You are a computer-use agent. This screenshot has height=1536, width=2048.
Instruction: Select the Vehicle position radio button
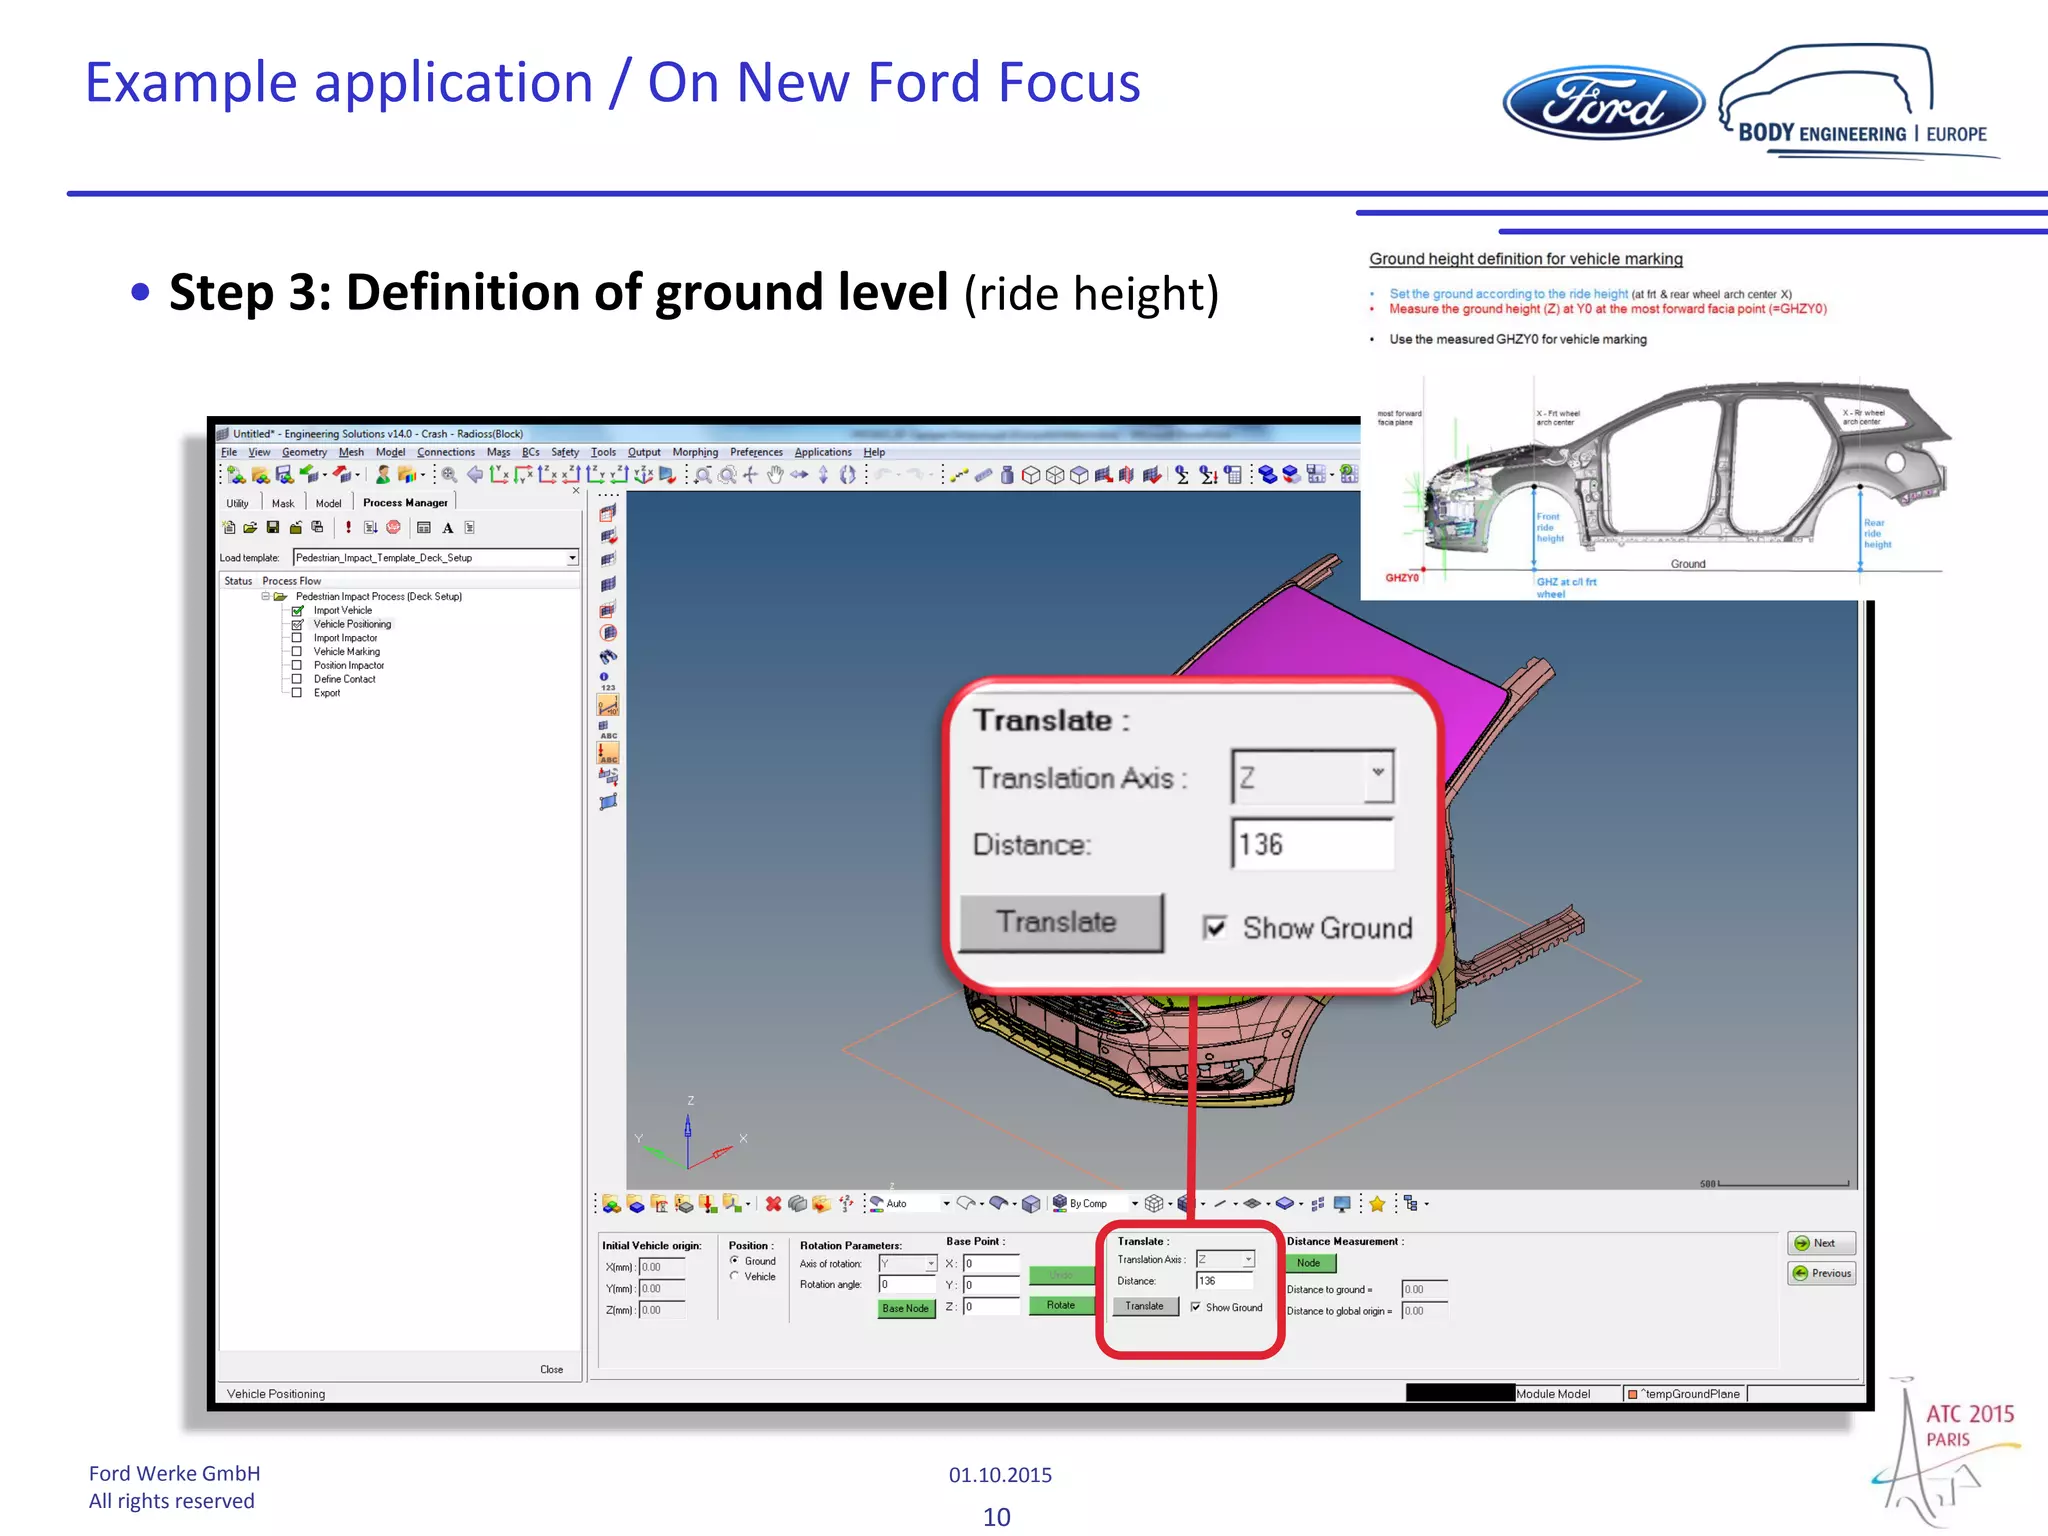tap(735, 1276)
